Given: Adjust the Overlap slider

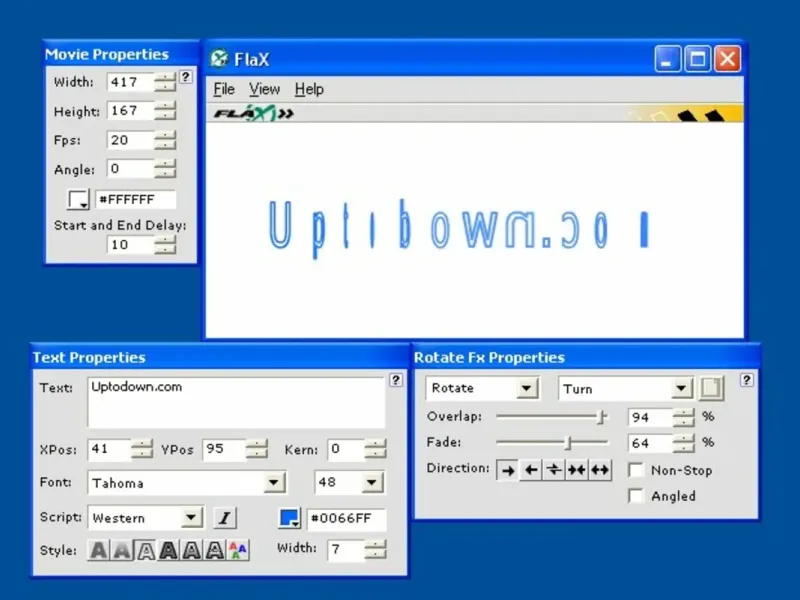Looking at the screenshot, I should pyautogui.click(x=602, y=417).
